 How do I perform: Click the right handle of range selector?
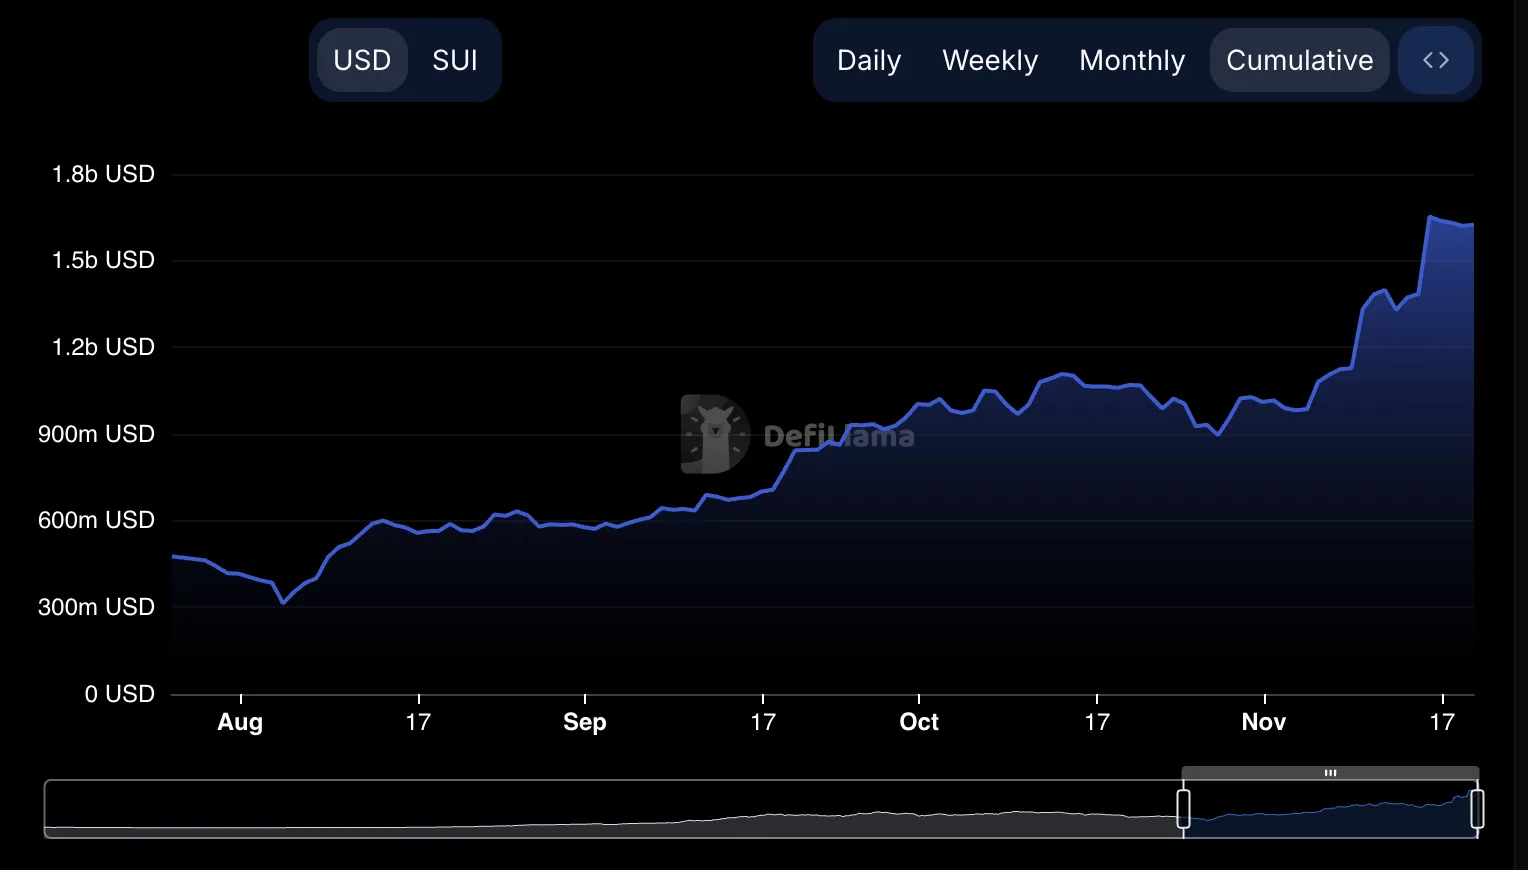[1477, 808]
